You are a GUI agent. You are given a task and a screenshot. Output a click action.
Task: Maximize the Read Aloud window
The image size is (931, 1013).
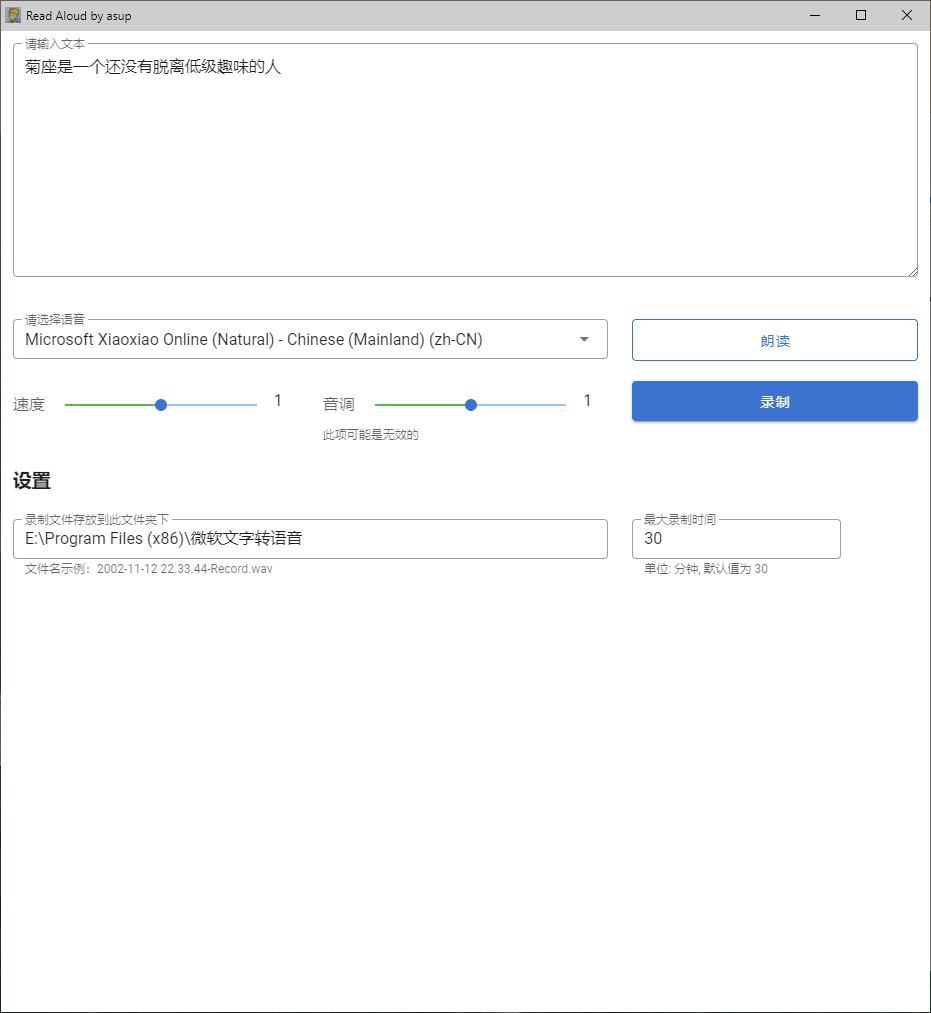pos(861,15)
